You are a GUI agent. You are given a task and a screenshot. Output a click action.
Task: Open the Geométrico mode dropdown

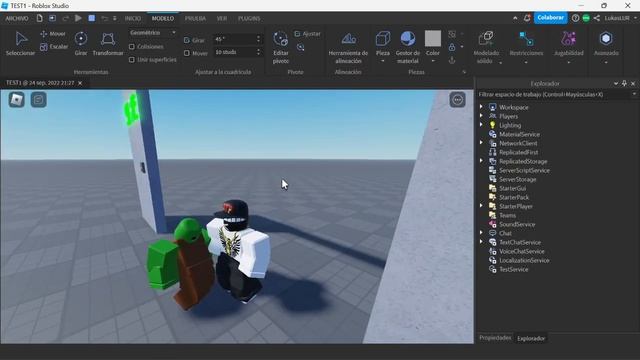point(153,33)
